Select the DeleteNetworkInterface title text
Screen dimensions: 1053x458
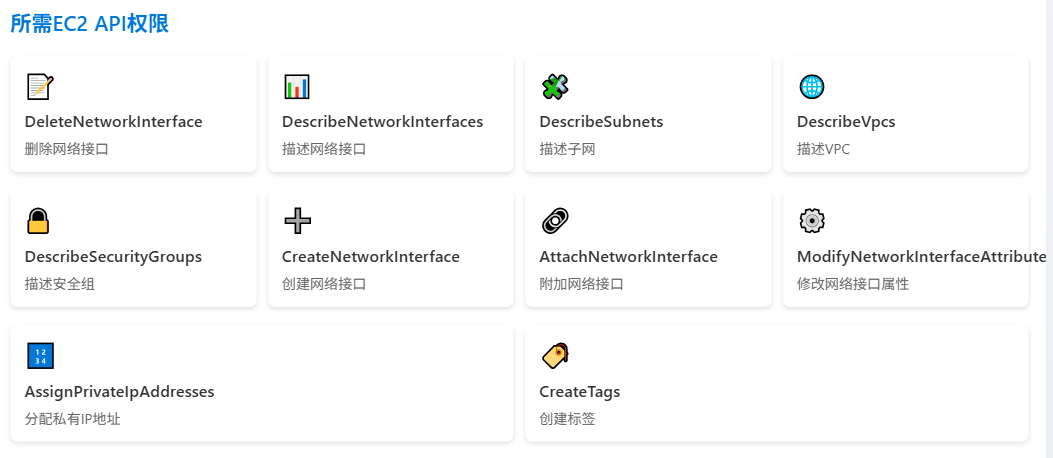coord(113,122)
